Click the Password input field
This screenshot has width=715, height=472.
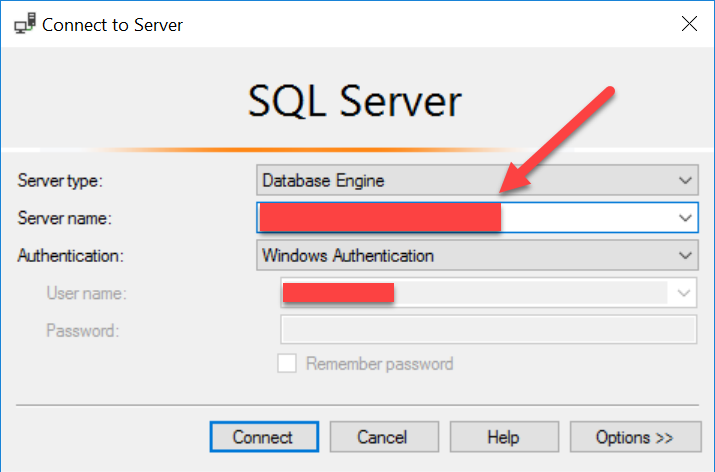coord(488,329)
